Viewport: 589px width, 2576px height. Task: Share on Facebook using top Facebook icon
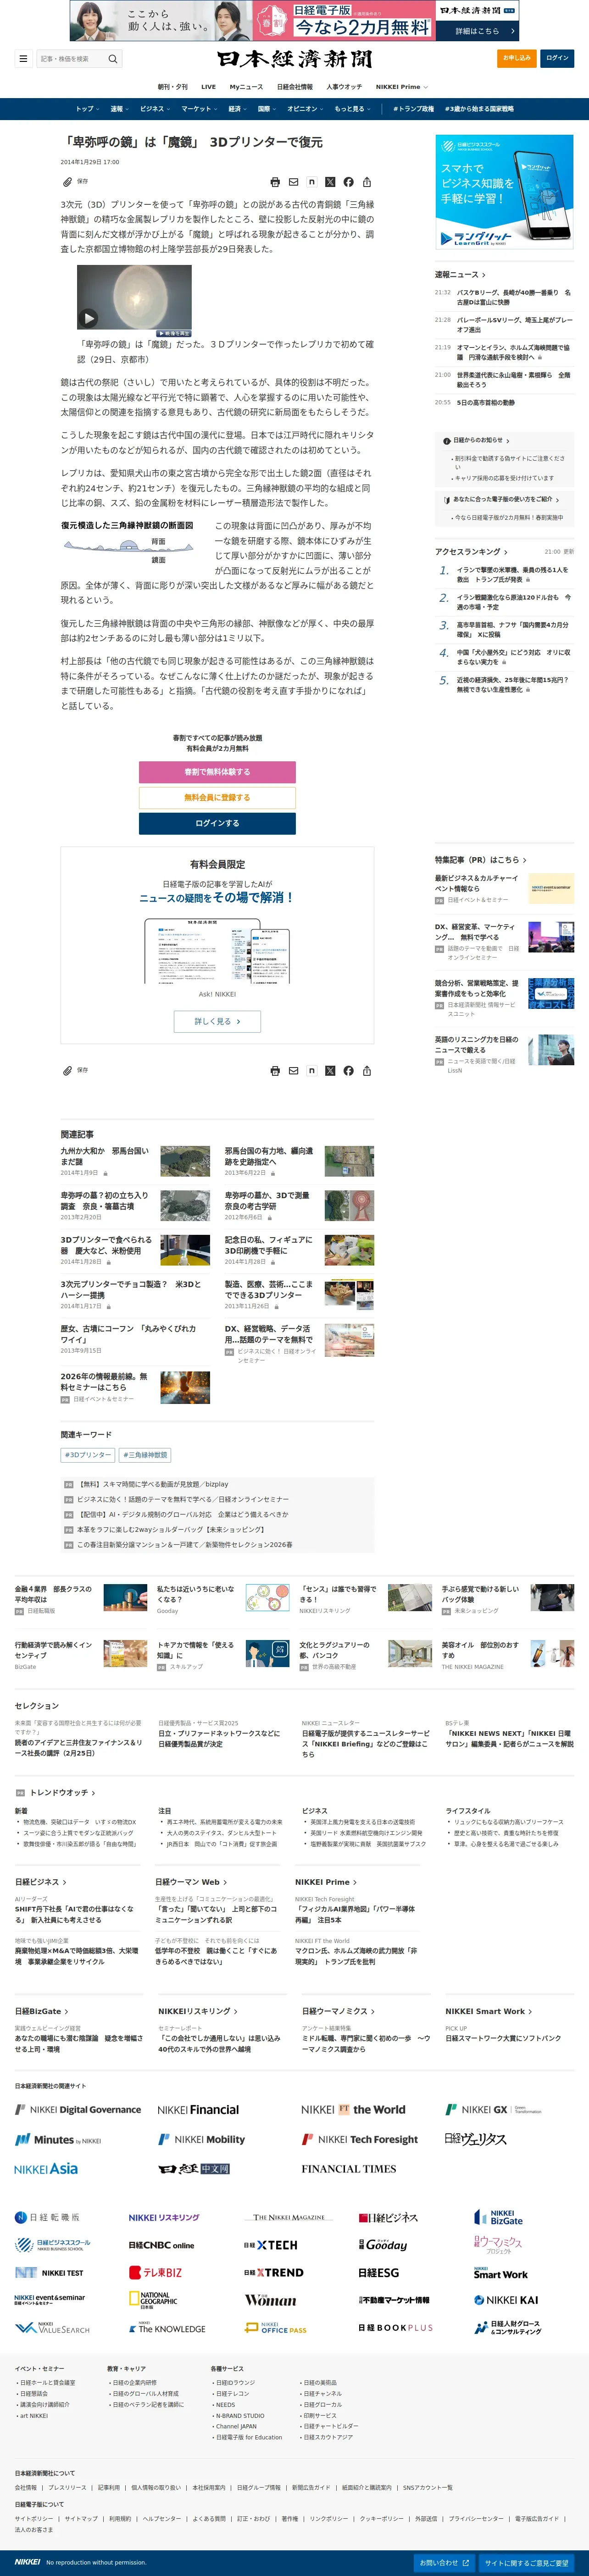348,182
